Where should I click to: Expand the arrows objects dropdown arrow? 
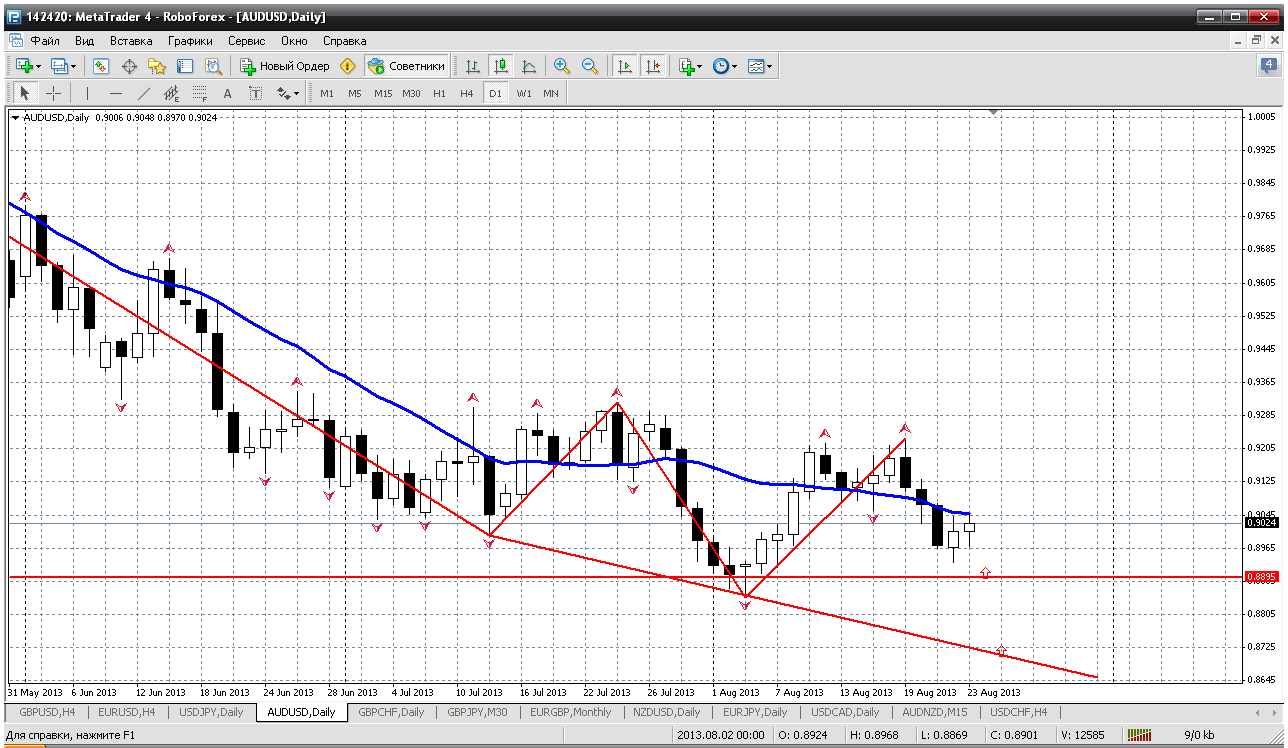[x=297, y=93]
